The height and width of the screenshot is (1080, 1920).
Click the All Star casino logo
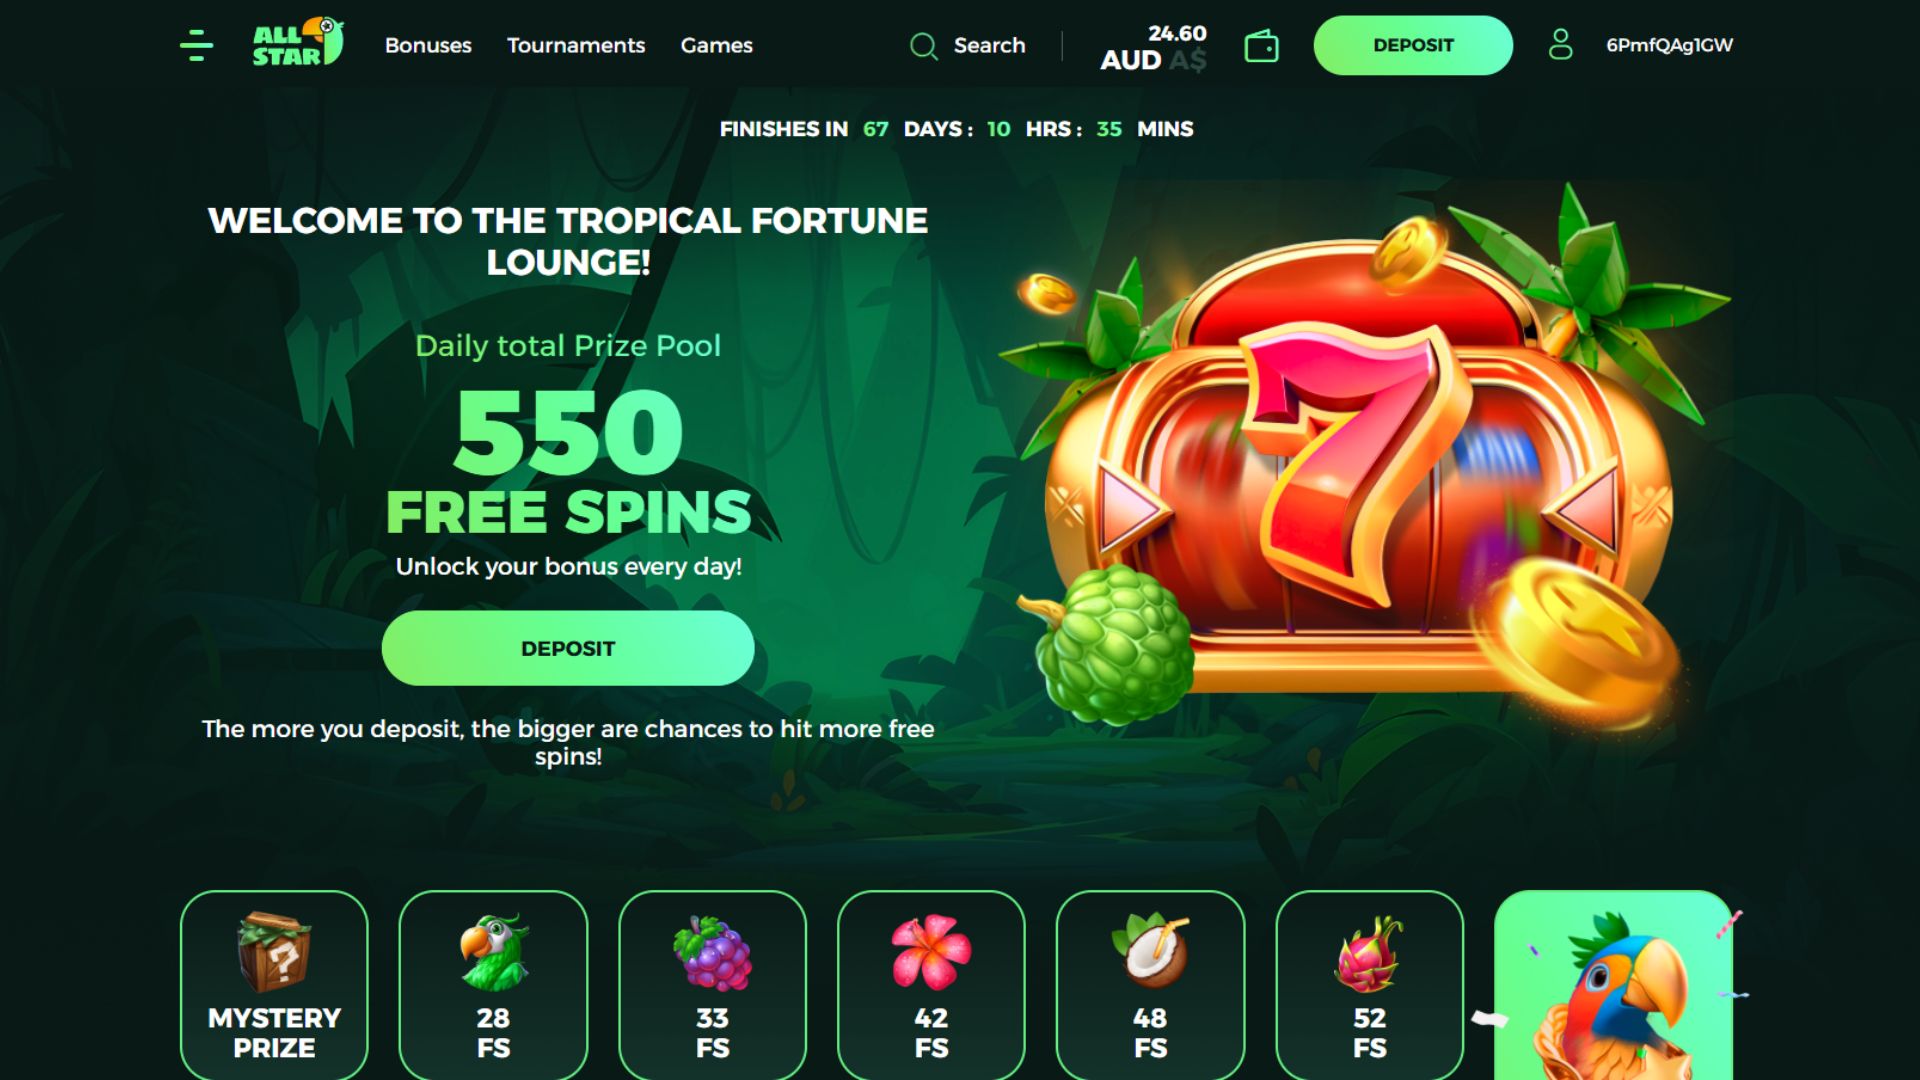coord(298,44)
